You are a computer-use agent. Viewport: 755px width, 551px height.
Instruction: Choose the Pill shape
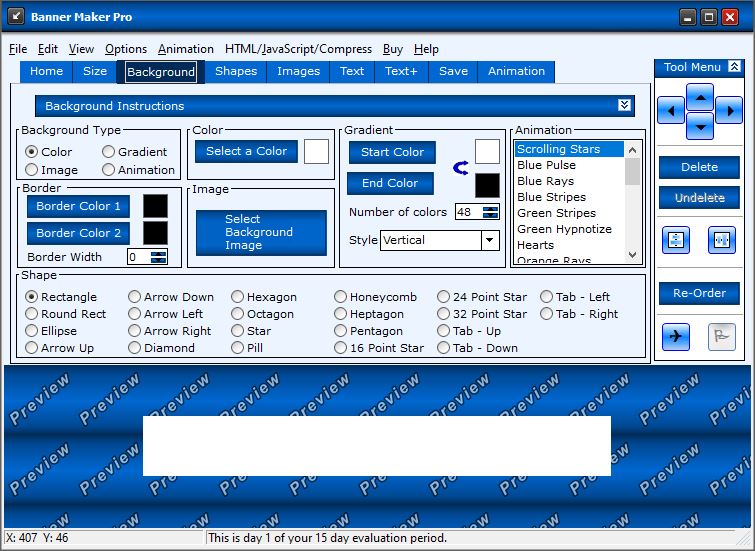[x=247, y=348]
